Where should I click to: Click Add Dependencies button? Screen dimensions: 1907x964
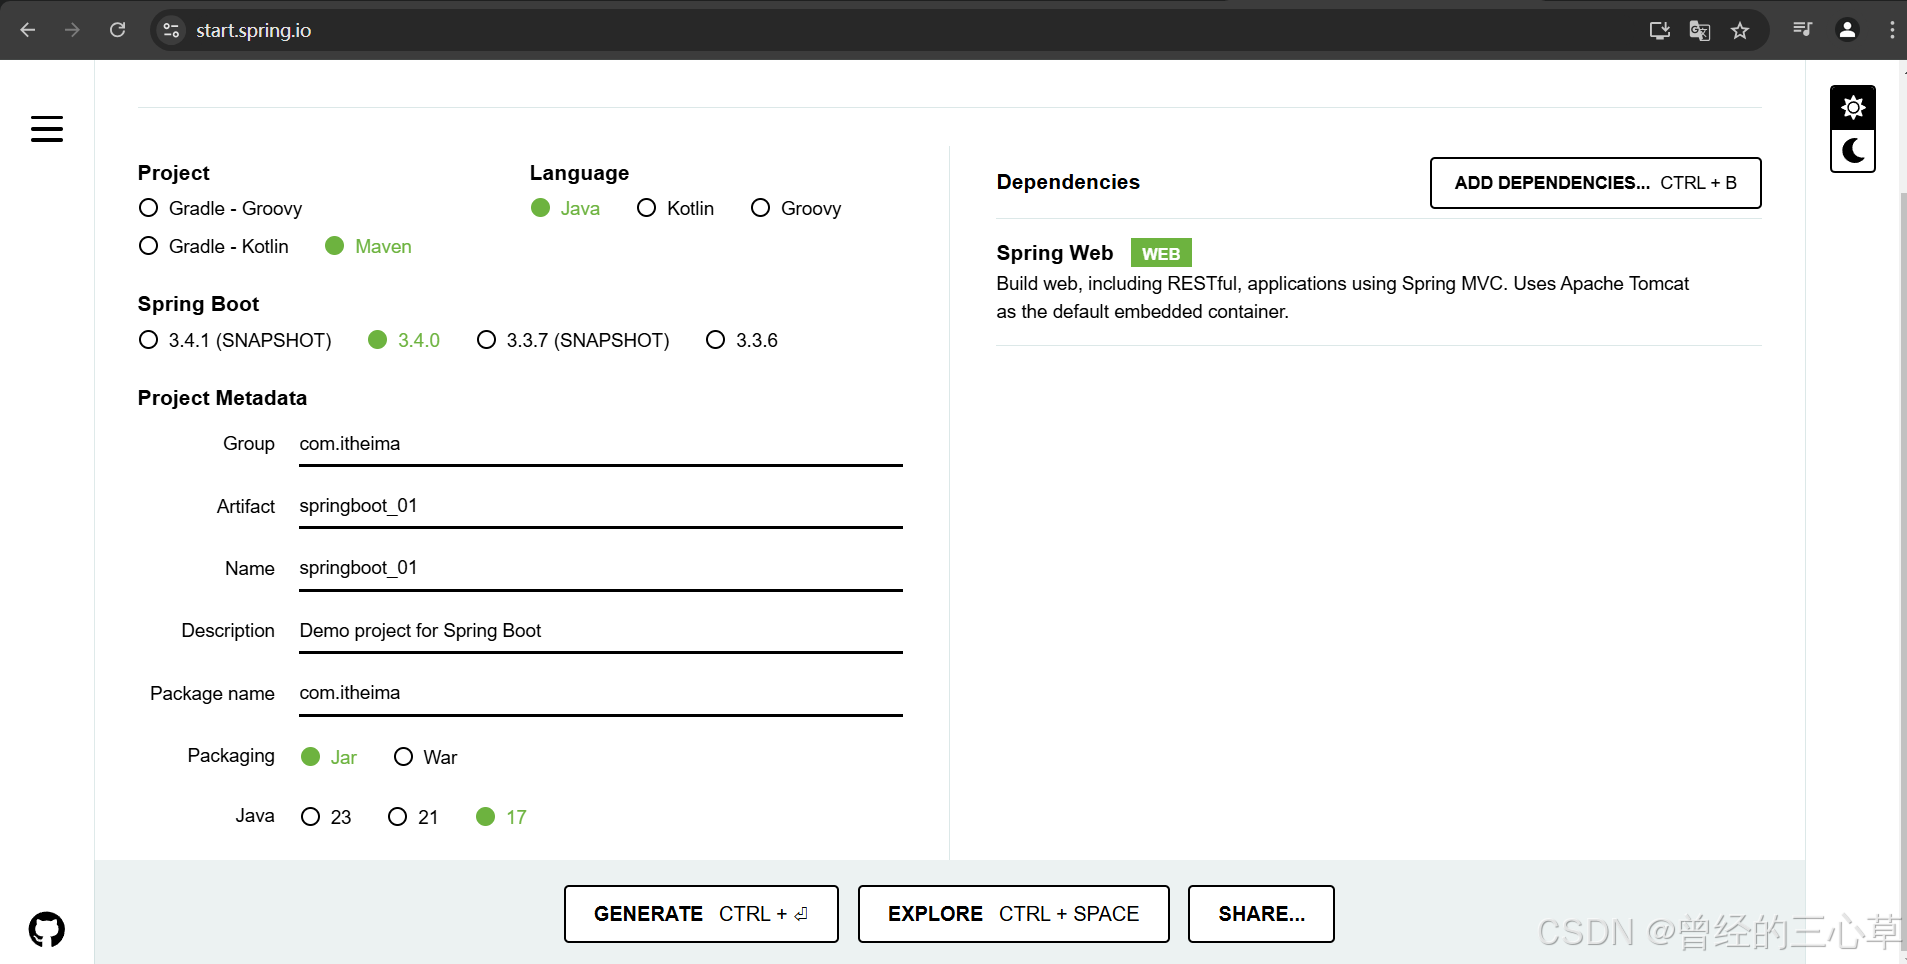coord(1595,183)
